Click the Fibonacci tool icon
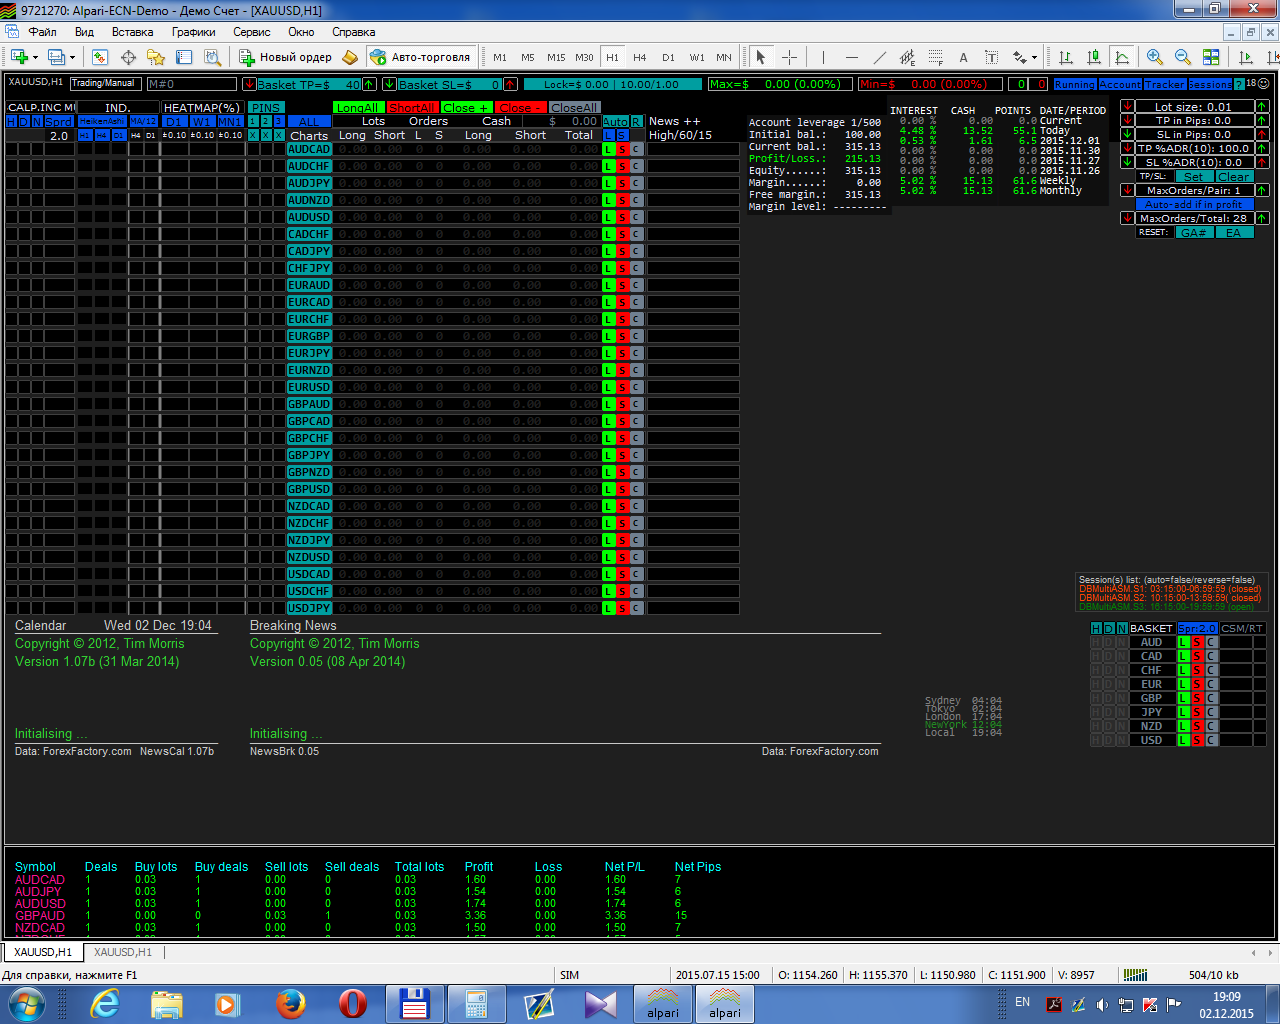This screenshot has height=1024, width=1280. [935, 57]
